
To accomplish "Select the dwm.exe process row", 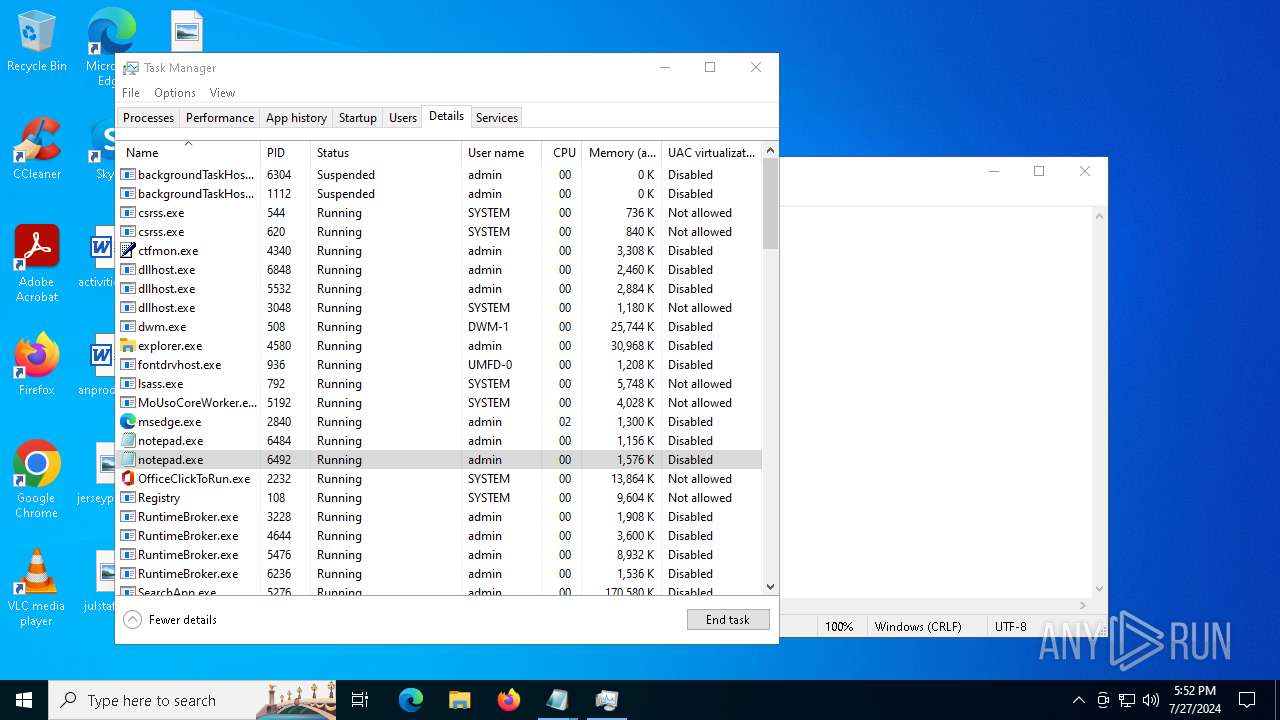I will [439, 327].
